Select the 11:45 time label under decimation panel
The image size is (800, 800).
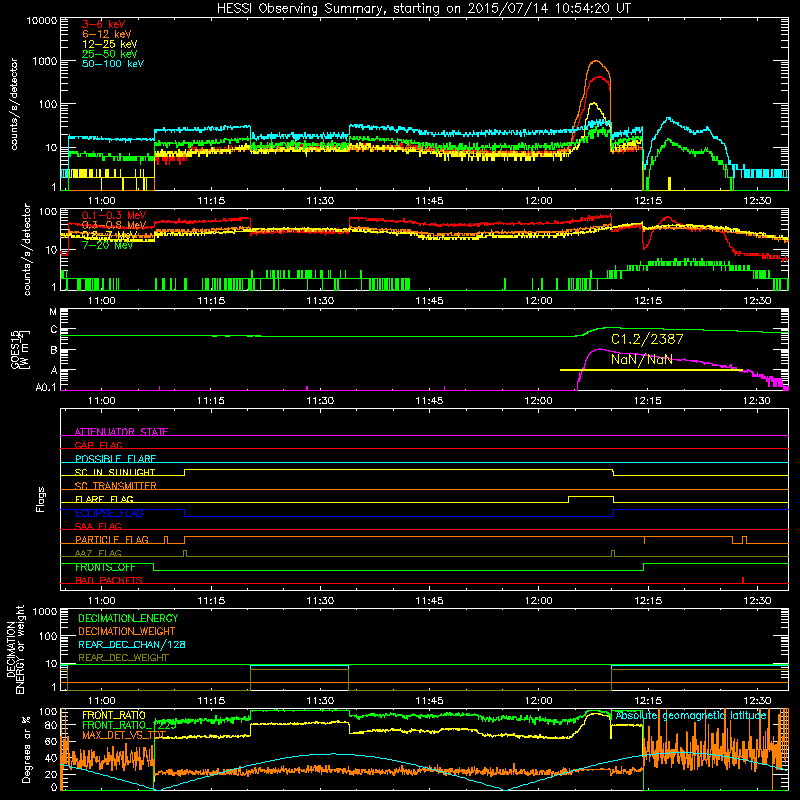click(430, 701)
